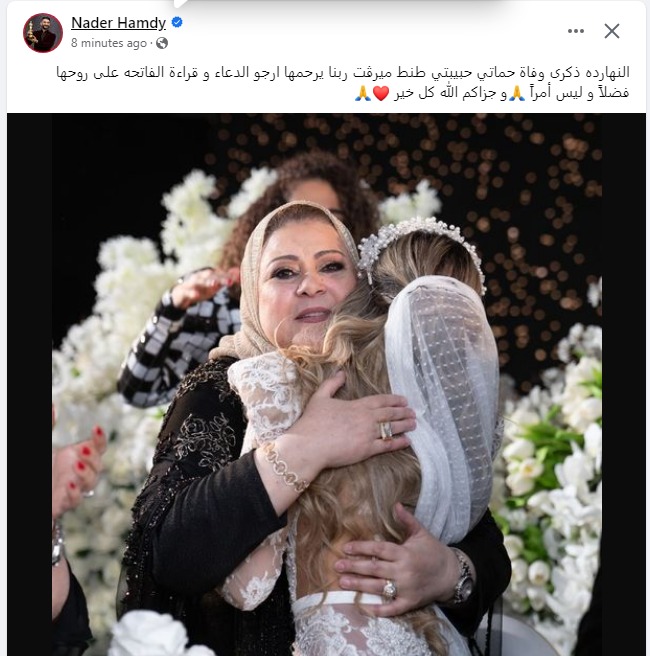
Task: Click the red heart emoji in post
Action: [x=381, y=93]
